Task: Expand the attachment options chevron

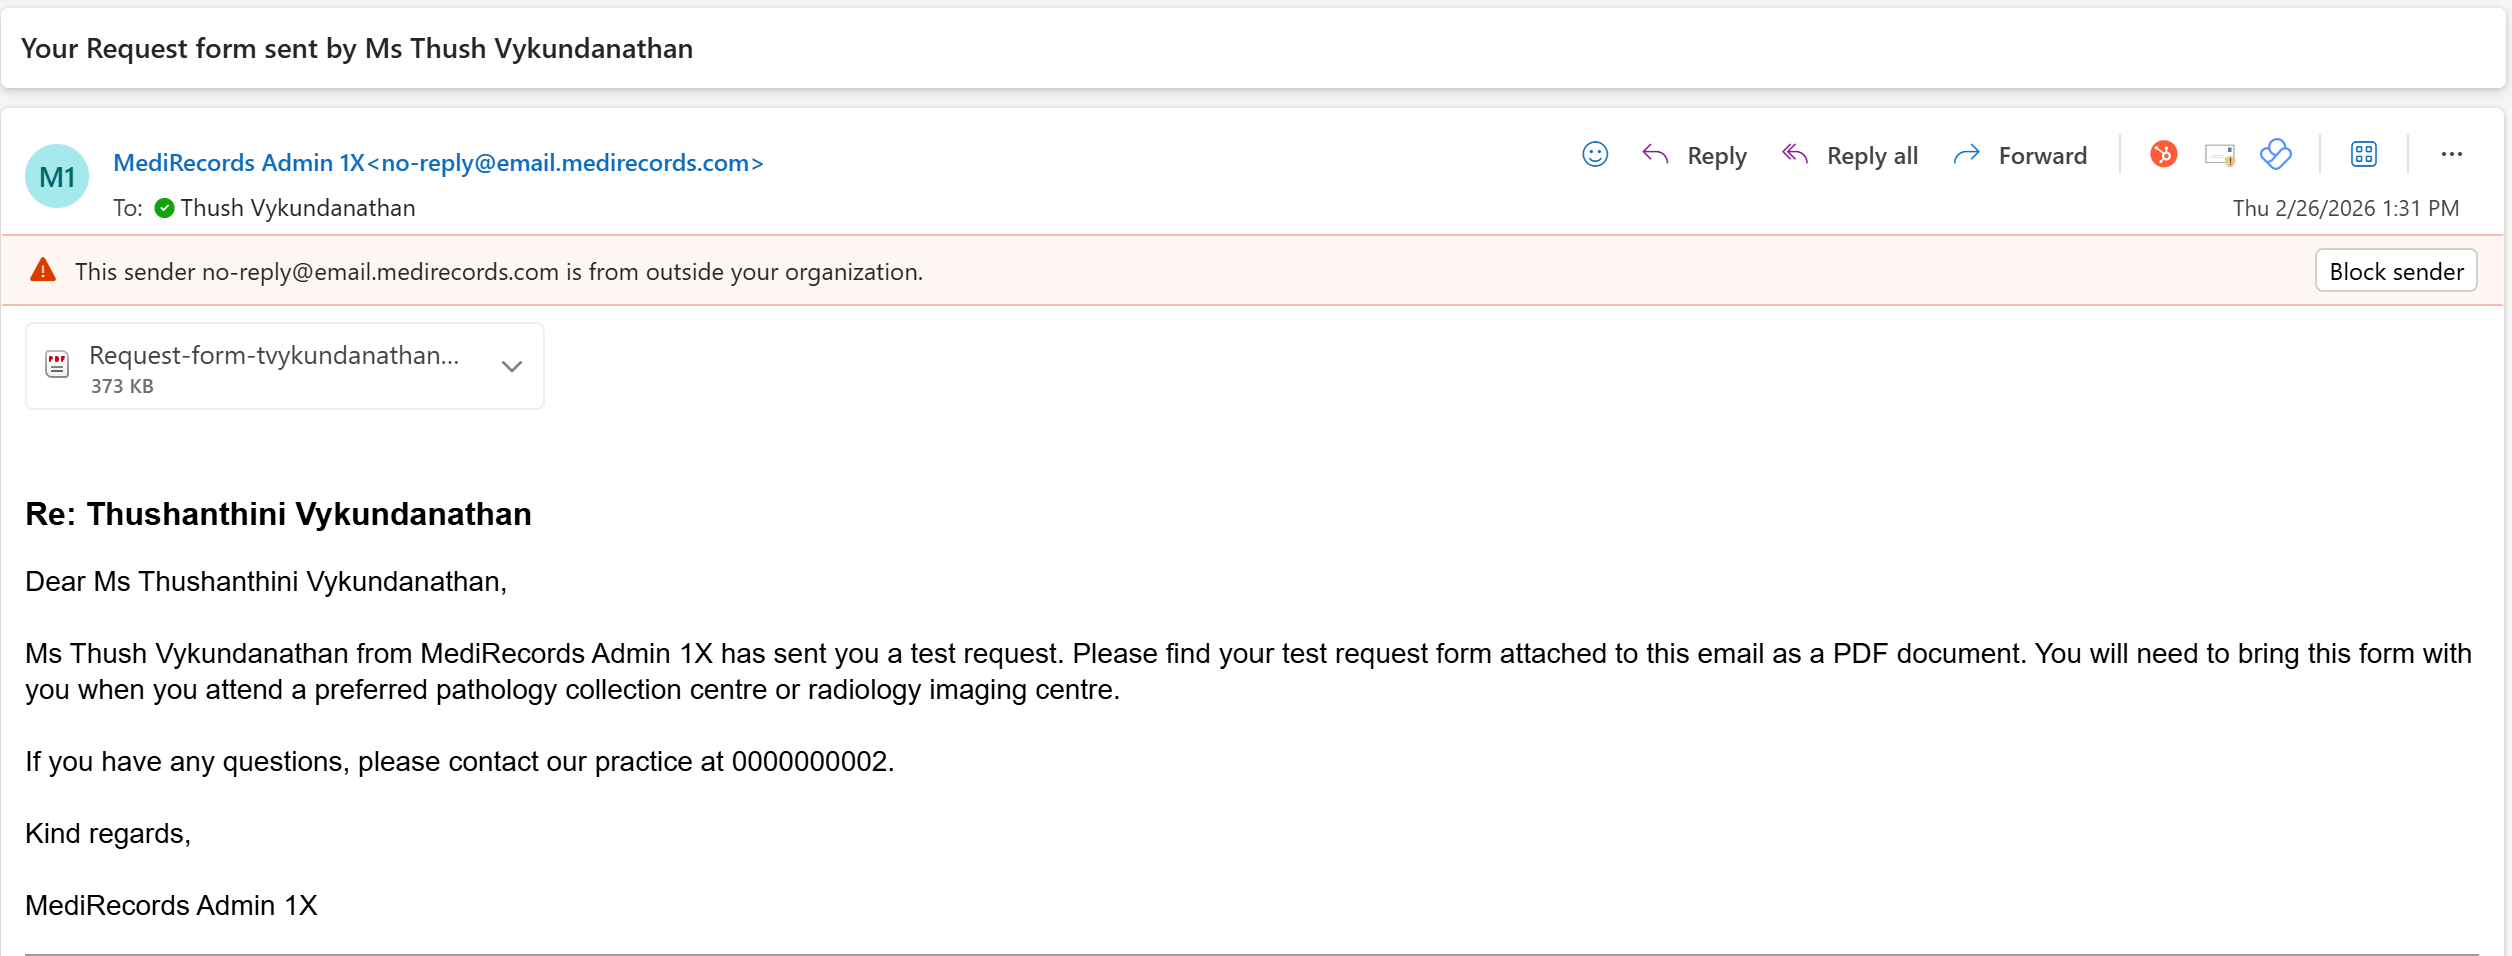Action: (x=512, y=366)
